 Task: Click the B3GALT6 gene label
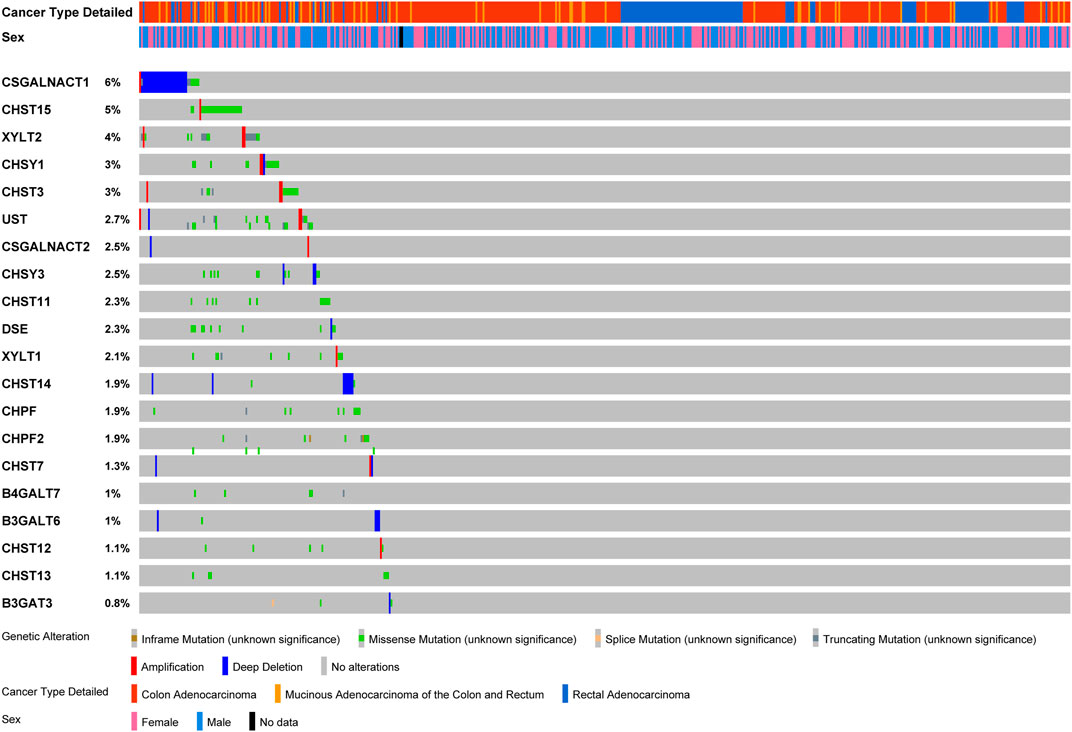click(x=31, y=520)
